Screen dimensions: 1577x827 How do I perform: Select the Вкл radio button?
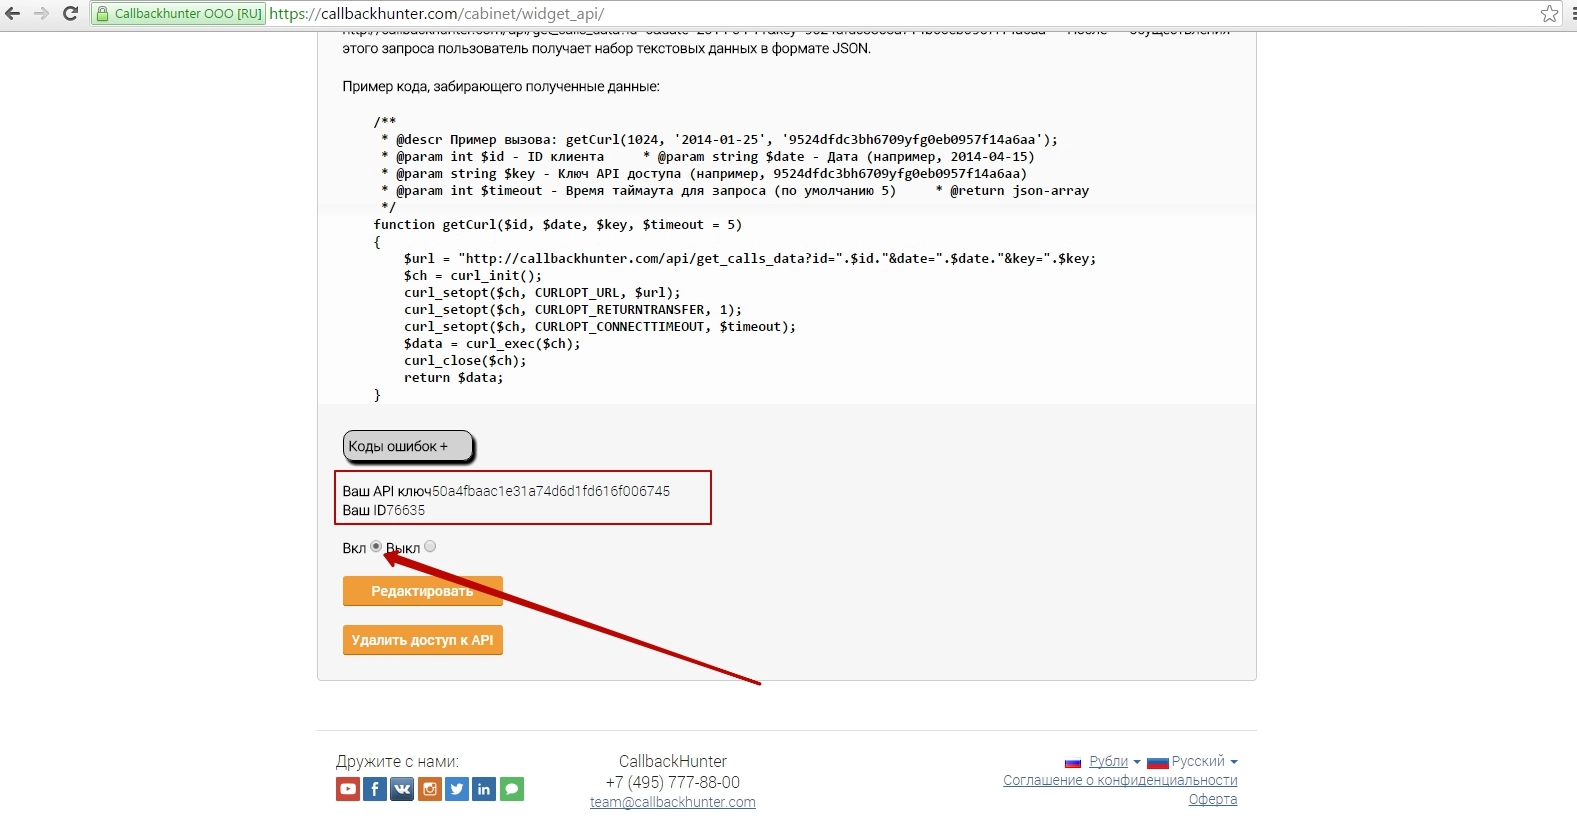click(376, 546)
